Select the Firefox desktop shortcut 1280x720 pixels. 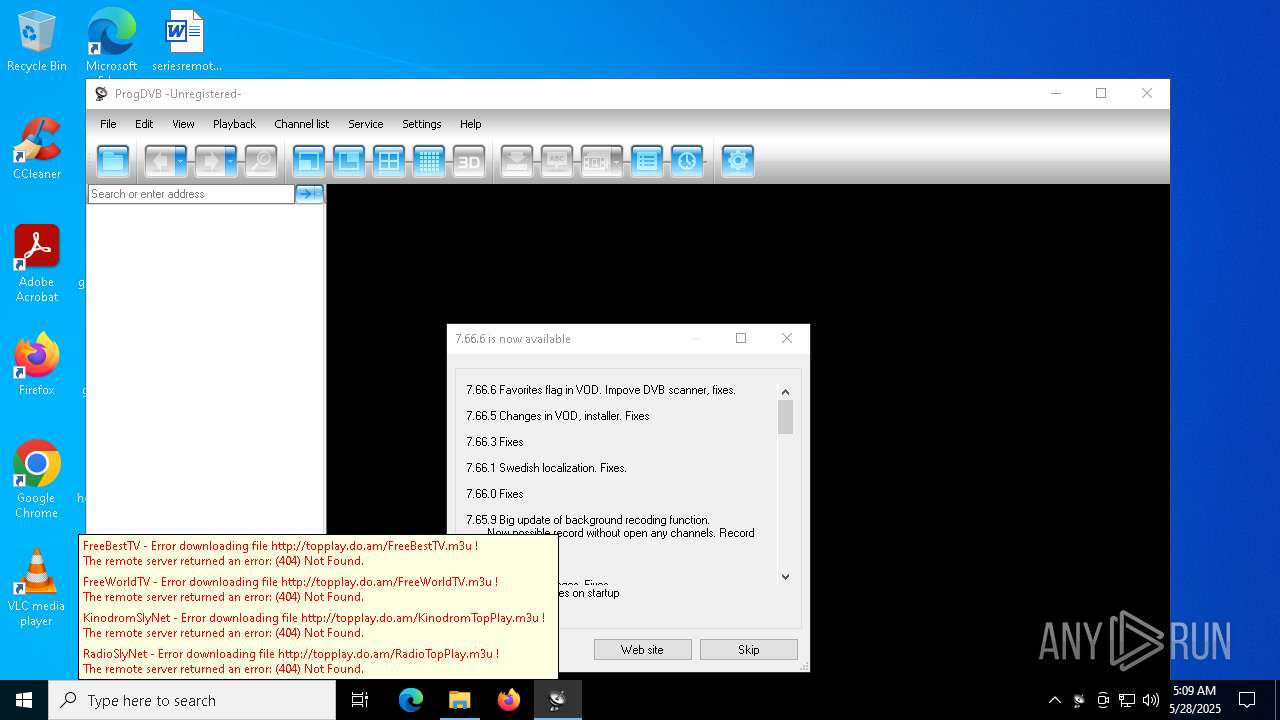click(37, 364)
